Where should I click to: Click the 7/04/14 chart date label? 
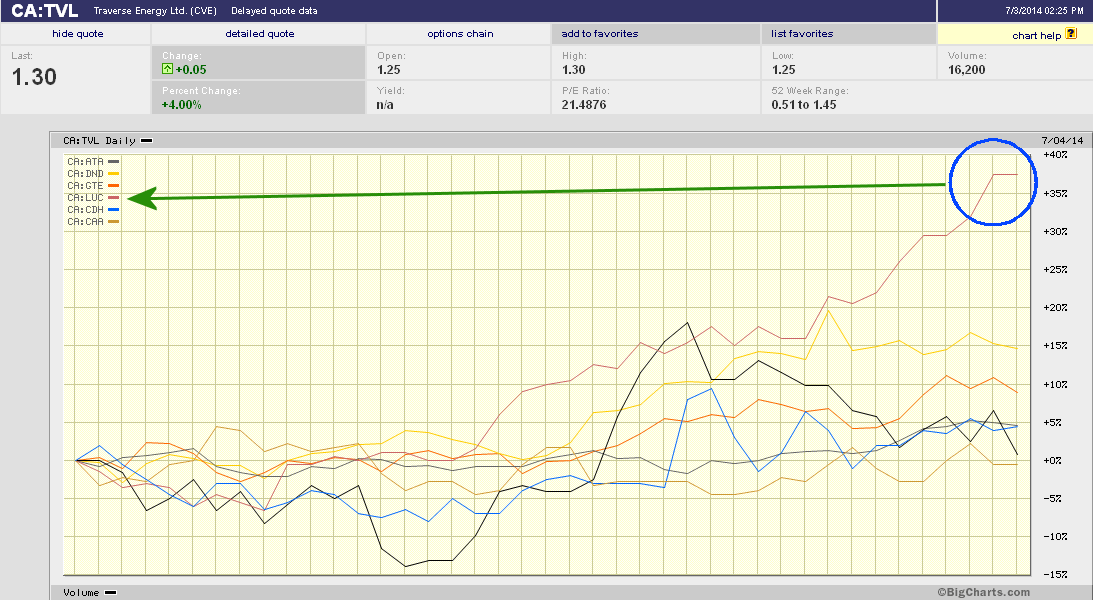tap(1062, 141)
